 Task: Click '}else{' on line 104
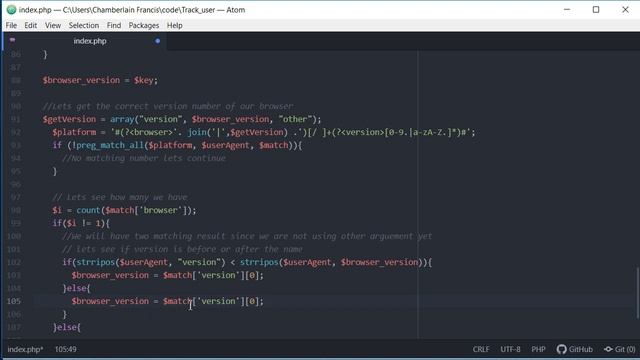point(76,288)
